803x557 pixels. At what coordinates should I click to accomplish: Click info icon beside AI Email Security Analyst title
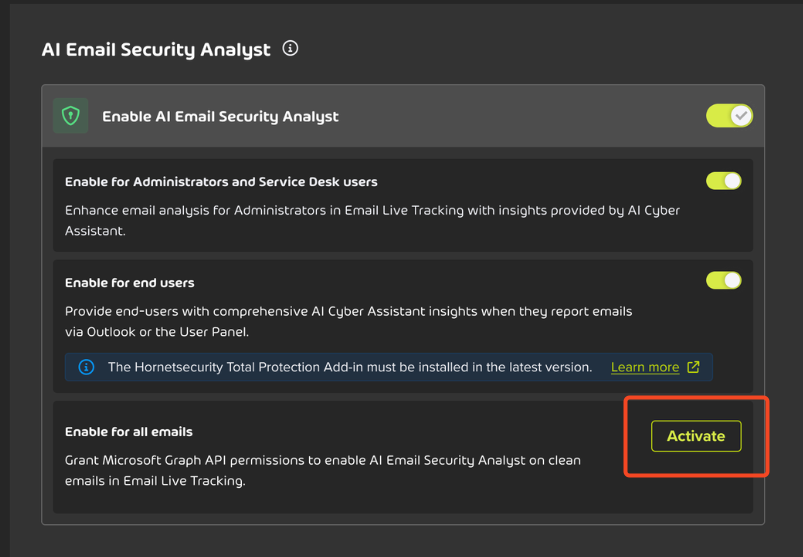click(290, 49)
